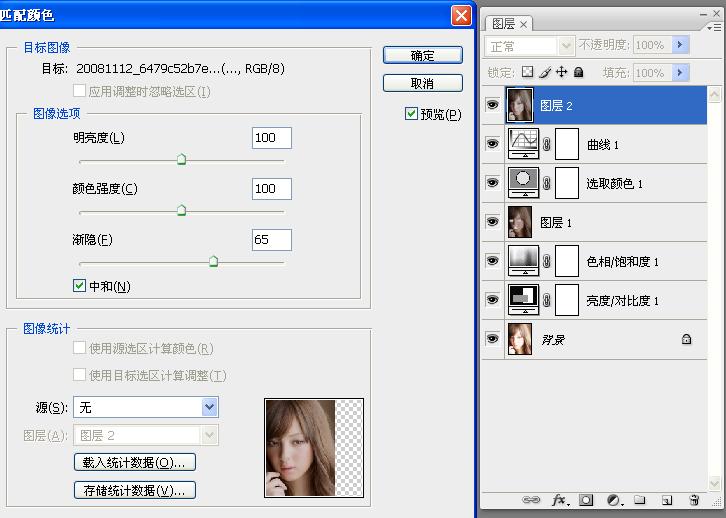
Task: Select the layer named 亮度/对比度 1
Action: click(594, 300)
